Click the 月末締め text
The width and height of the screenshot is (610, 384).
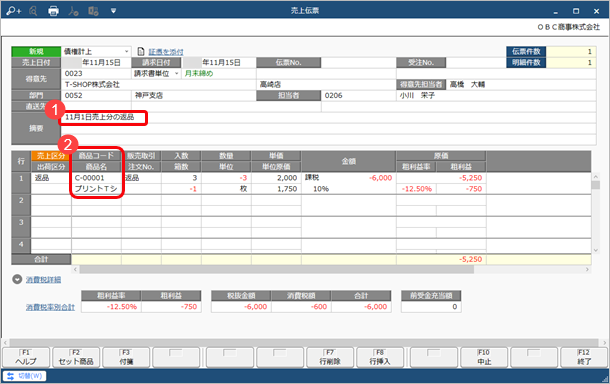(199, 74)
